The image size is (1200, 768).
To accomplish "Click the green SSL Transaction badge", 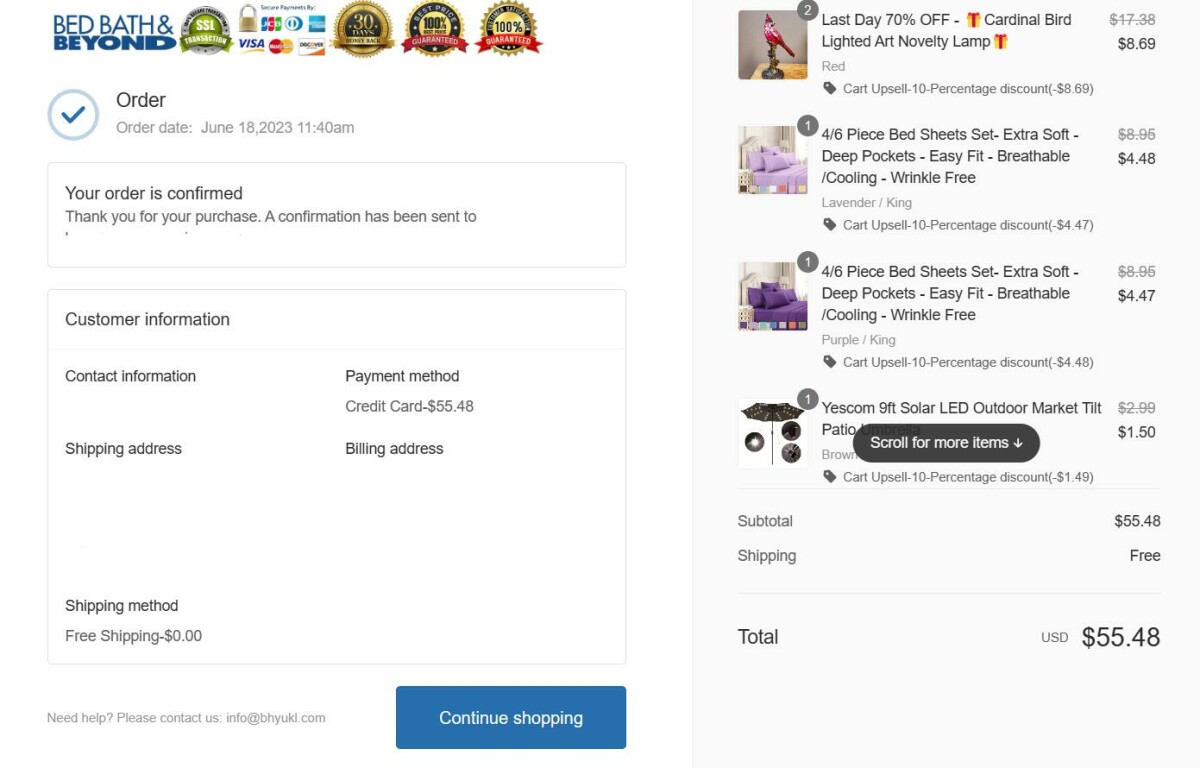I will point(206,29).
